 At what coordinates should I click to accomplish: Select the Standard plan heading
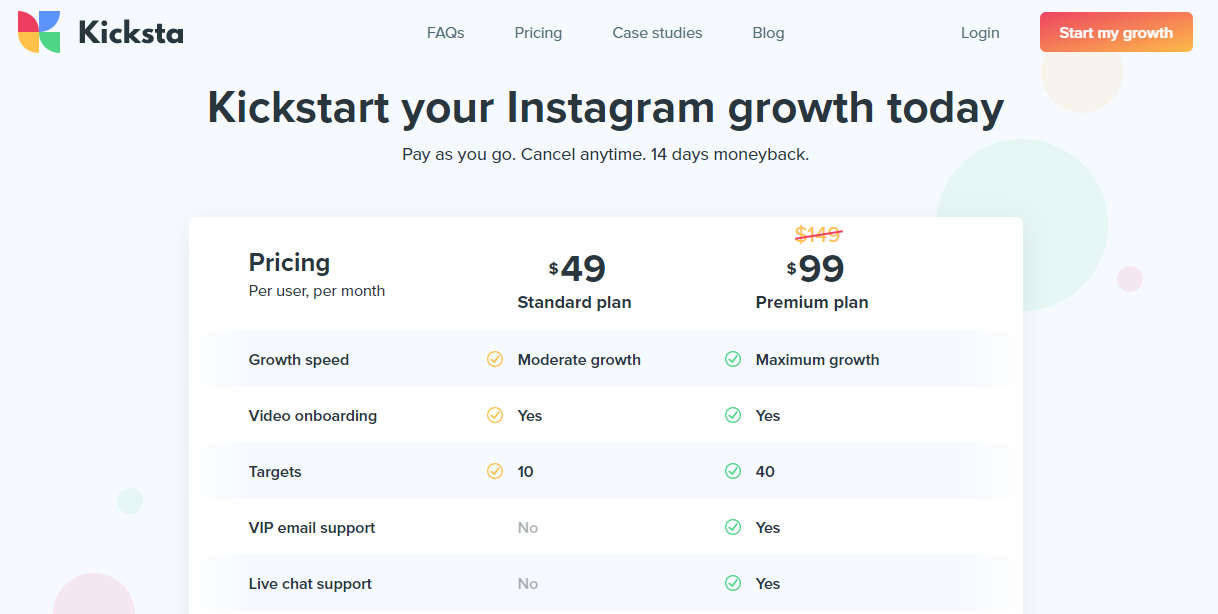[574, 302]
